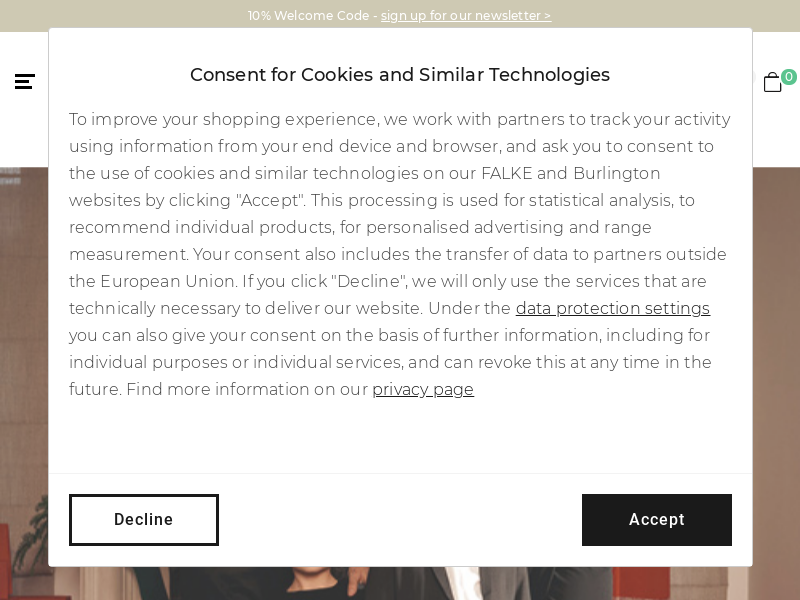Click the white header area below the hamburger icon
The width and height of the screenshot is (800, 600).
[x=24, y=130]
